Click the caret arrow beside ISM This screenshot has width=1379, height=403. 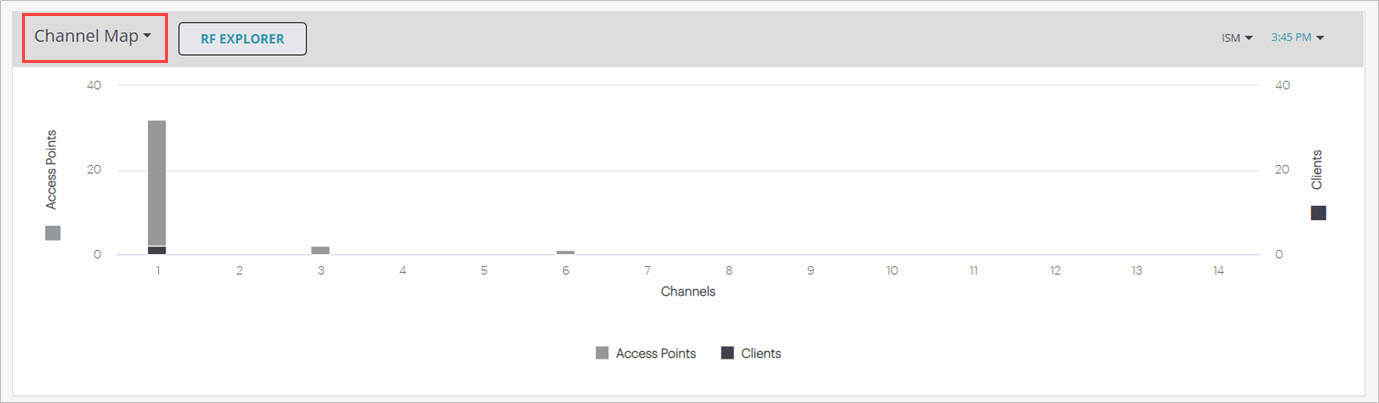pos(1248,39)
